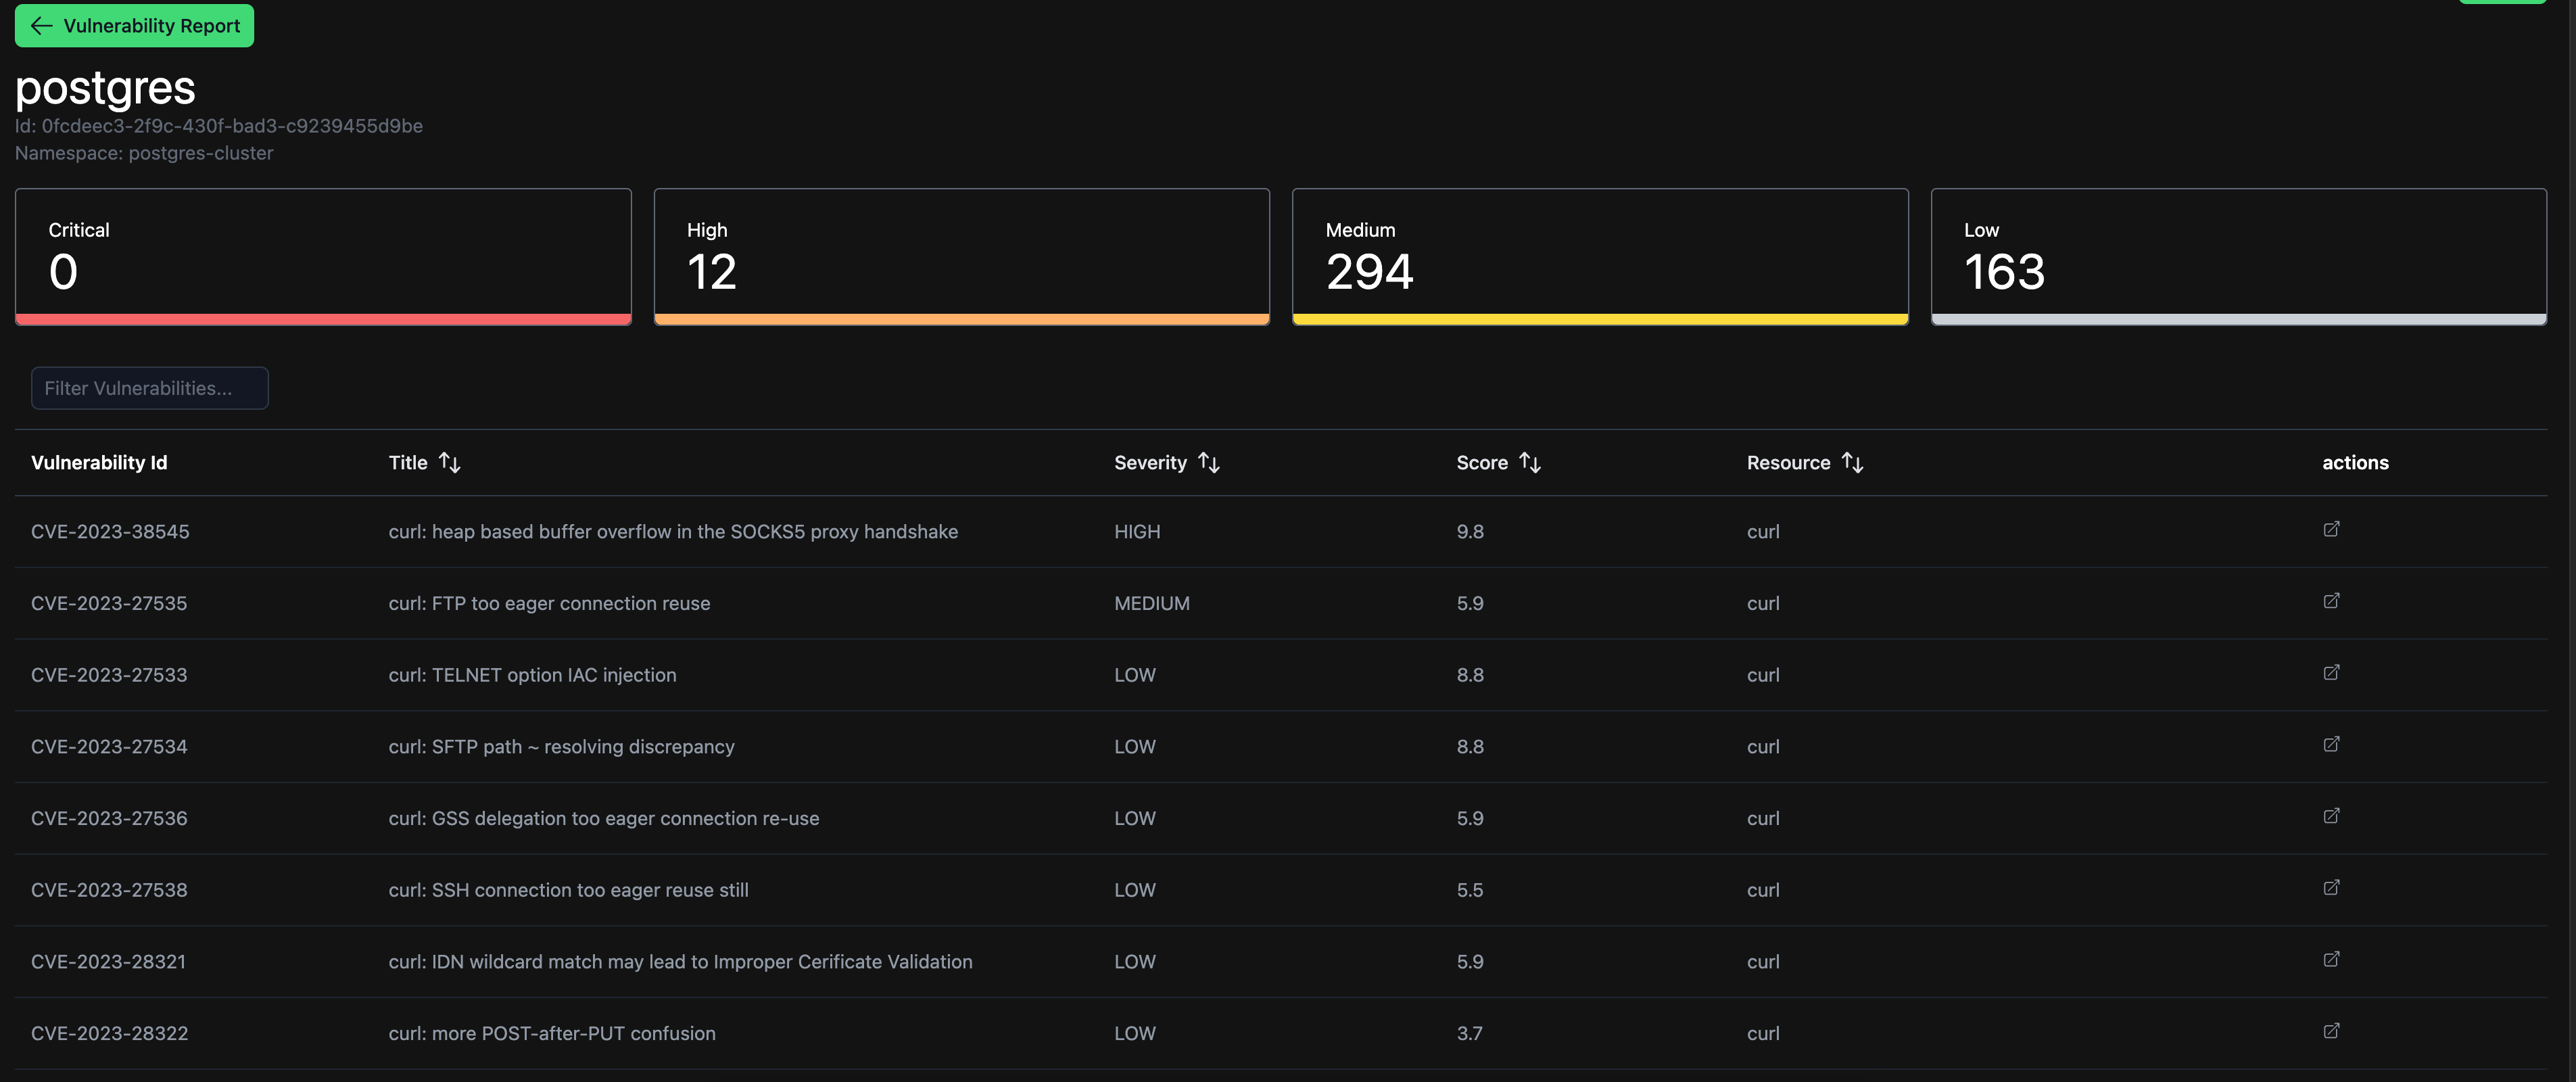2576x1082 pixels.
Task: Click the Filter Vulnerabilities input field
Action: (x=149, y=388)
